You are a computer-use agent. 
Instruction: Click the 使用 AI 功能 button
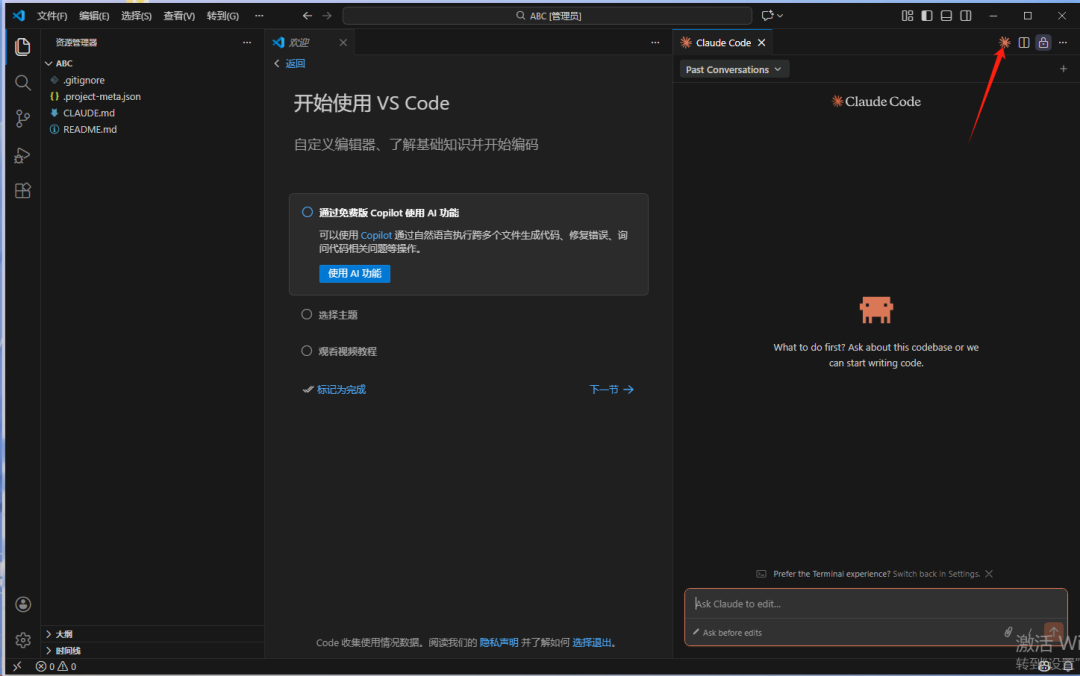pyautogui.click(x=355, y=274)
